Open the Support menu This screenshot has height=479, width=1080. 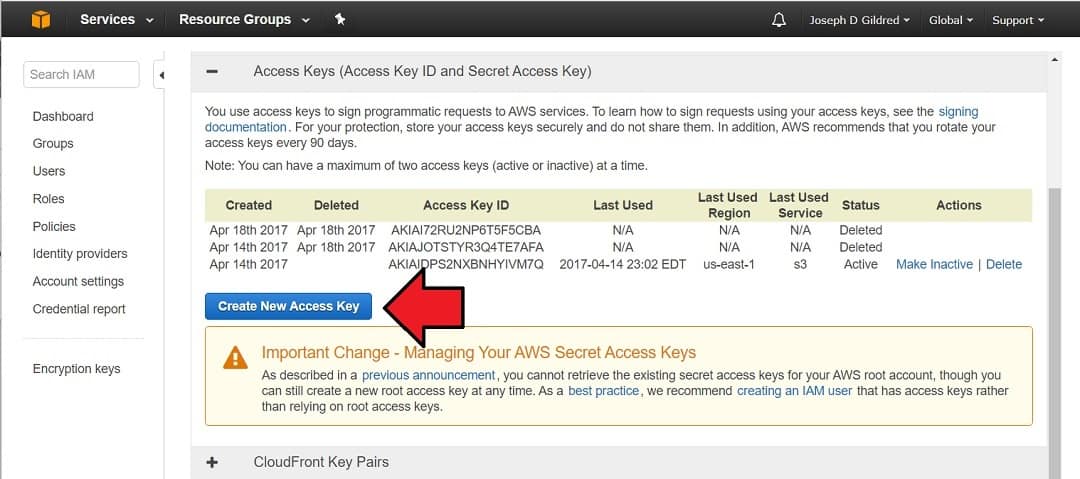pyautogui.click(x=1018, y=20)
